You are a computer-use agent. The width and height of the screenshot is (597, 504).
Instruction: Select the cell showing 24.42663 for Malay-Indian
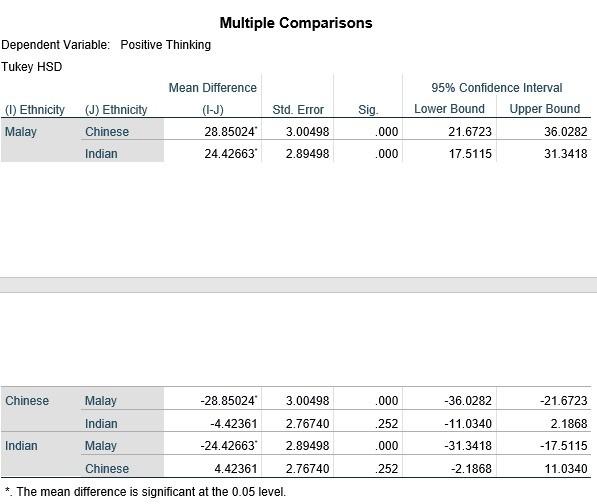pos(231,154)
